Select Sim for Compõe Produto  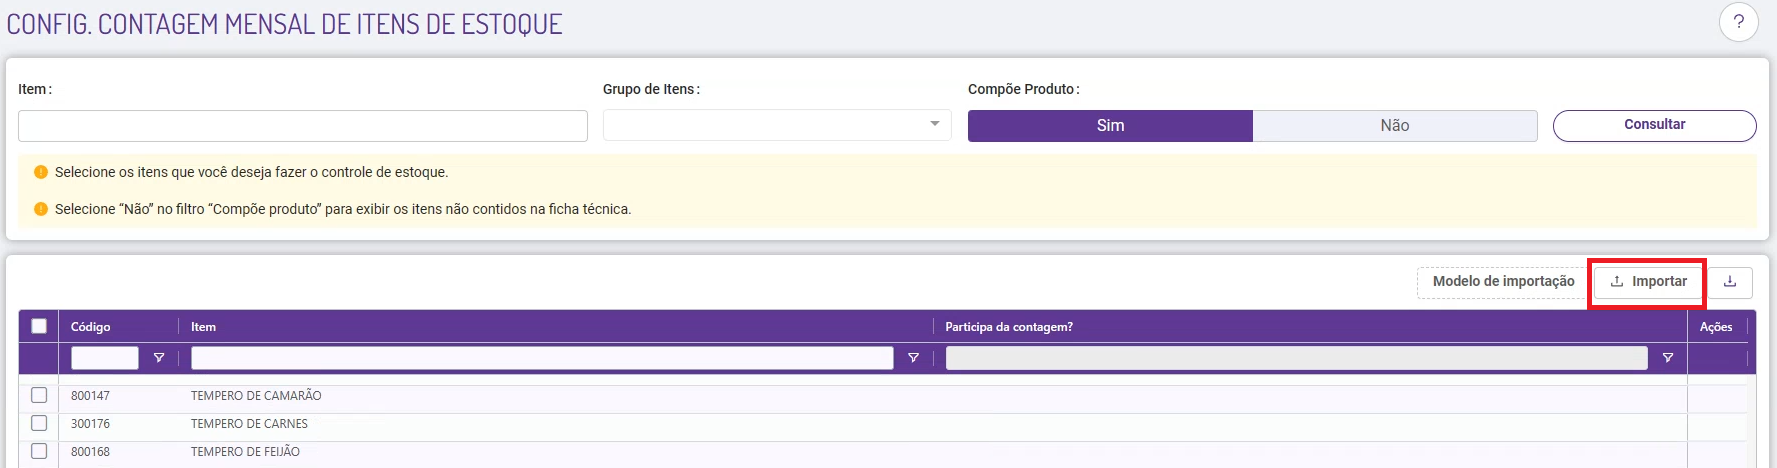pyautogui.click(x=1110, y=126)
